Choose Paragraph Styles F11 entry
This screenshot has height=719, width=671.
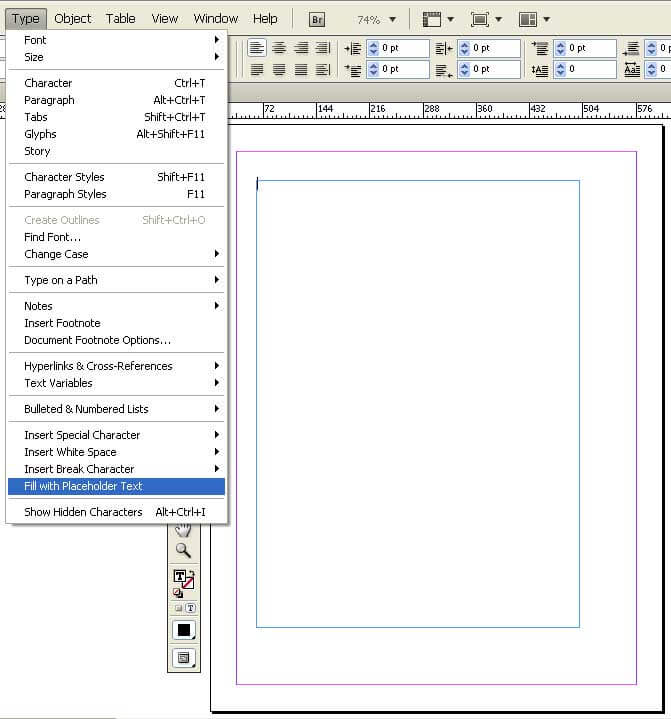(x=116, y=194)
